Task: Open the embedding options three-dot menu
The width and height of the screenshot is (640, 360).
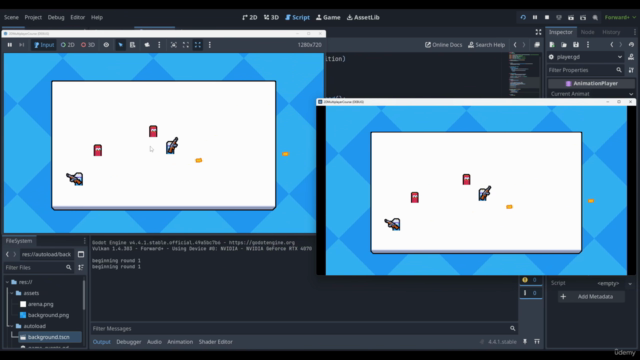Action: click(x=210, y=45)
